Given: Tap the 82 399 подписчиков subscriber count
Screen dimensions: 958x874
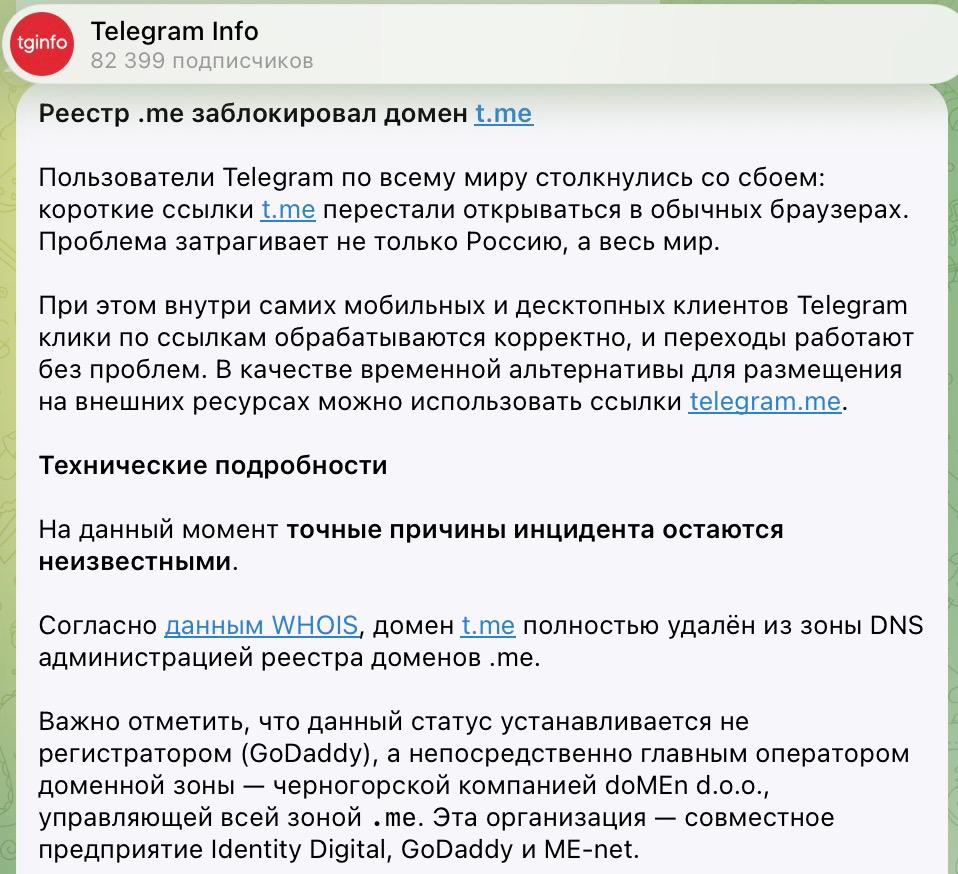Looking at the screenshot, I should point(202,61).
